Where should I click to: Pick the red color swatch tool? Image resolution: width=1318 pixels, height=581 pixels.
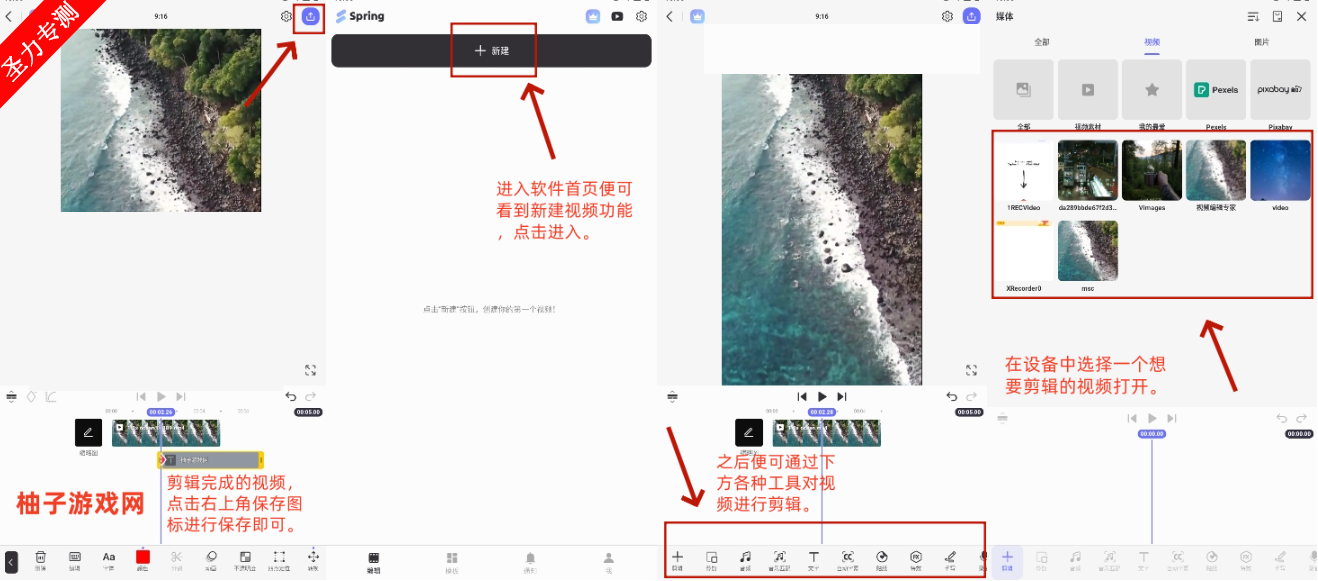click(143, 559)
